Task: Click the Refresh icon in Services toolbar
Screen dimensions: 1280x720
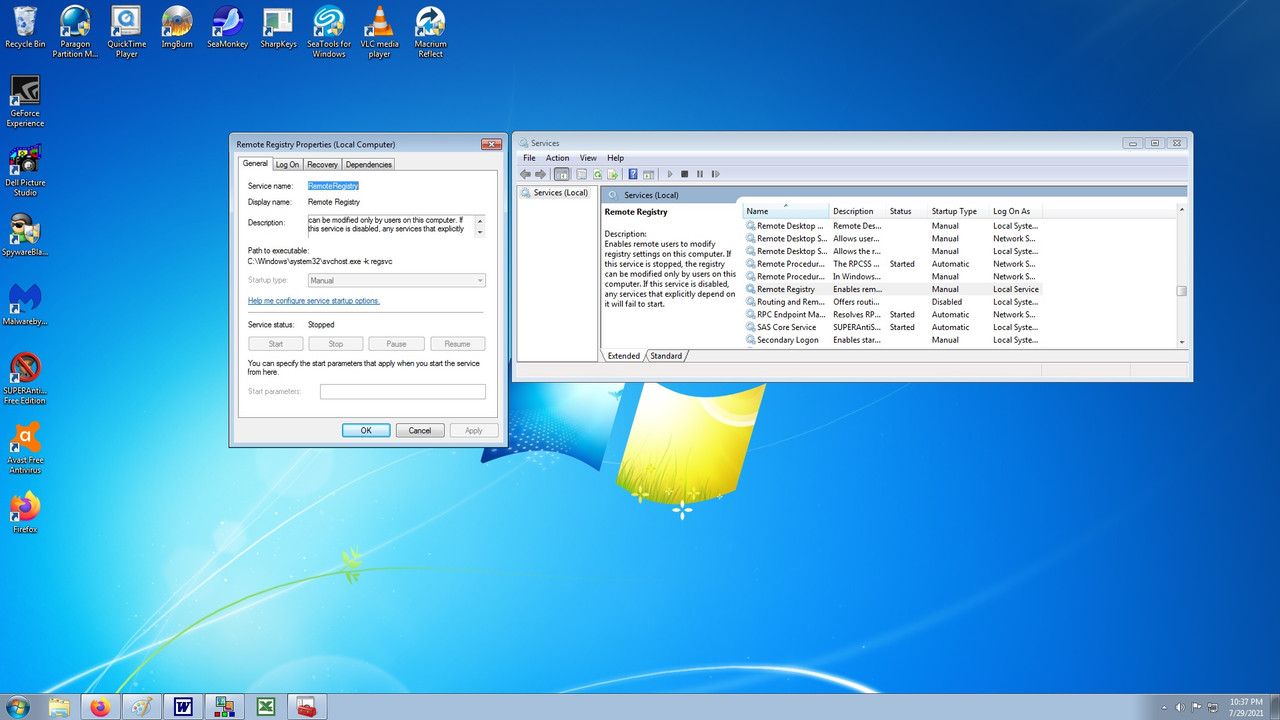Action: point(597,174)
